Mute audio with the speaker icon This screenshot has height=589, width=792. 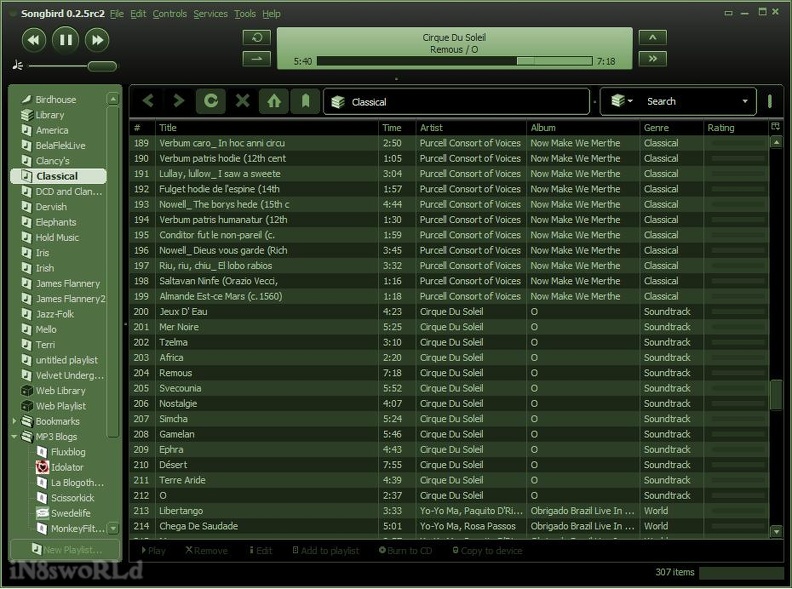pyautogui.click(x=18, y=65)
